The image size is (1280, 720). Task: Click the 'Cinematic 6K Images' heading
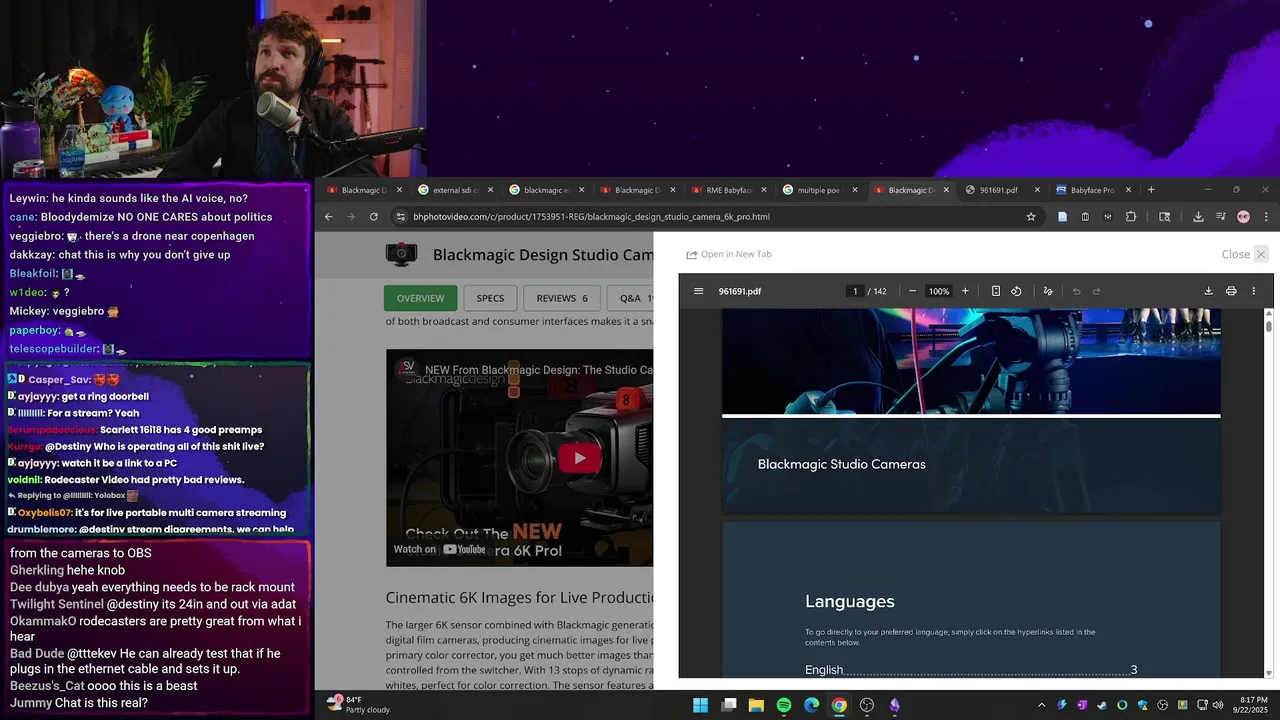(519, 597)
